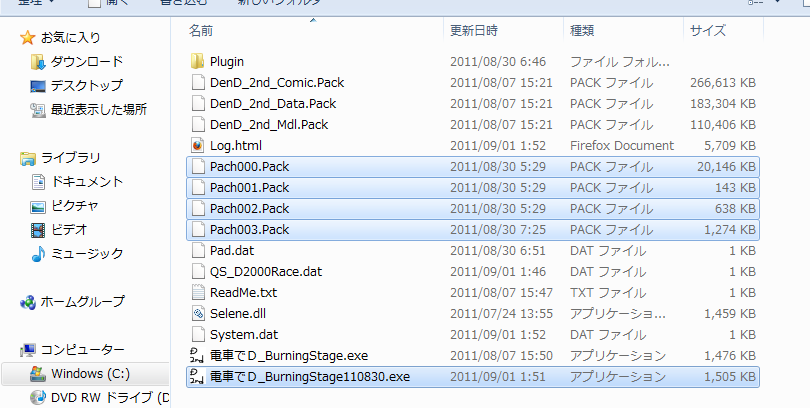810x408 pixels.
Task: Sort by 更新日時 column header
Action: click(x=474, y=30)
